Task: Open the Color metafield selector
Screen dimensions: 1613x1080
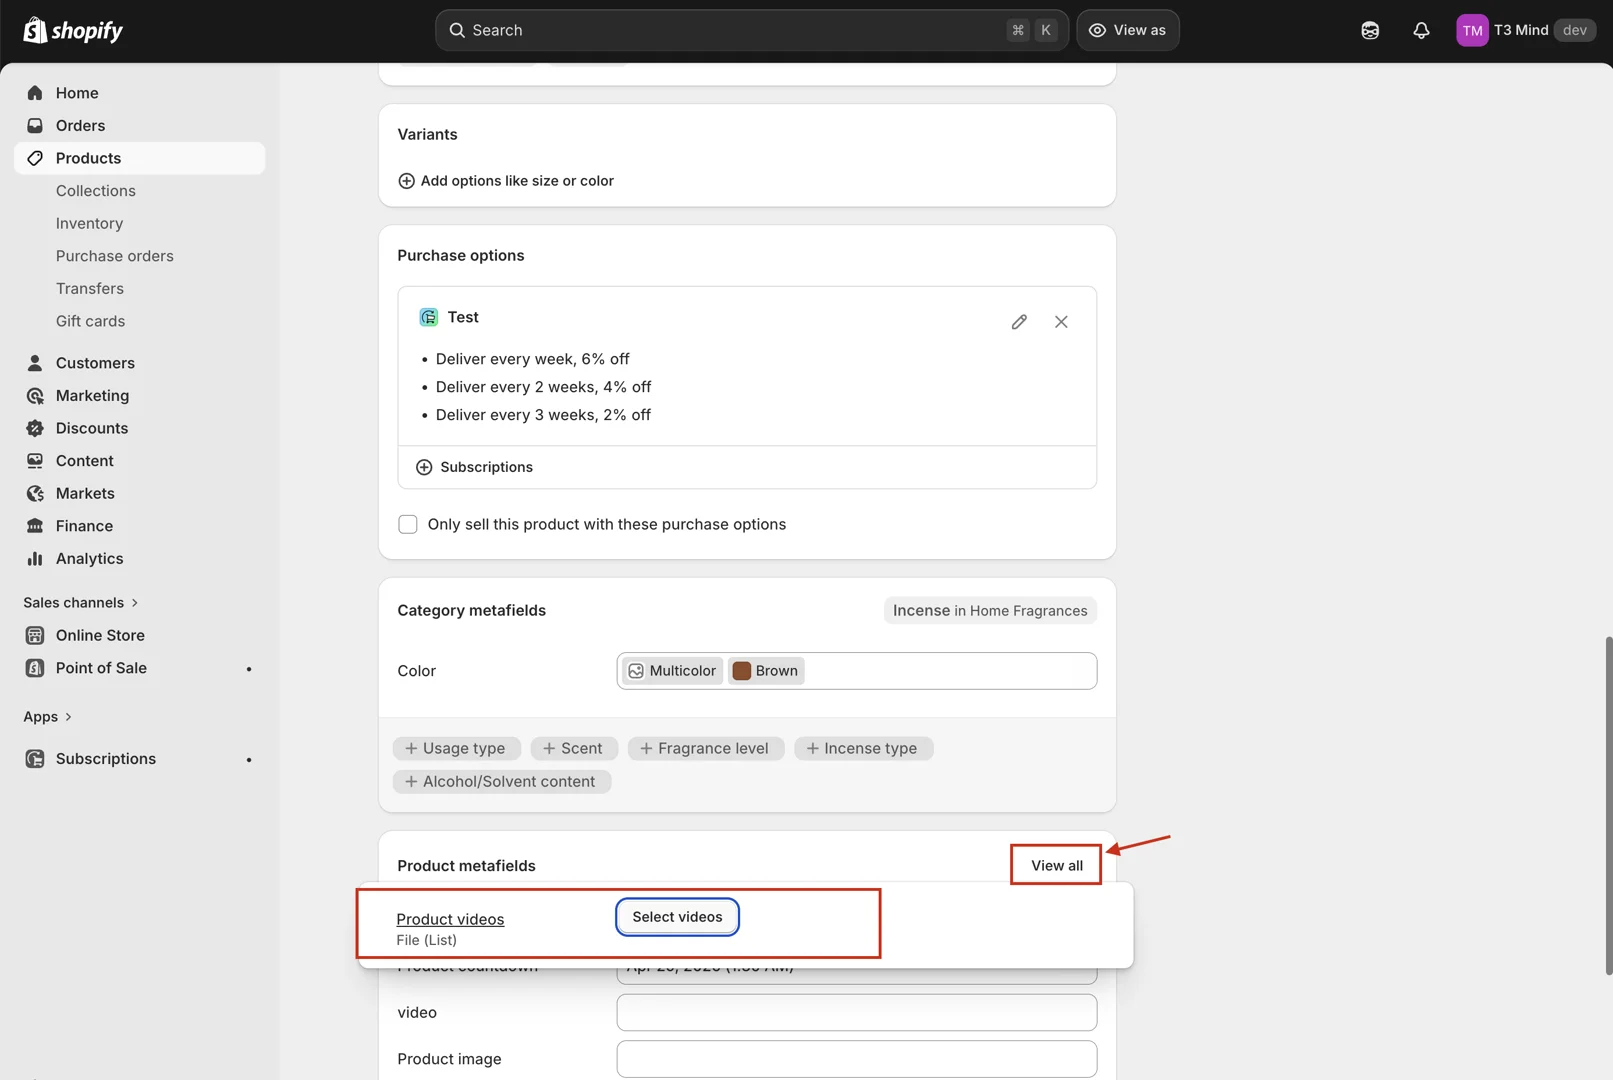Action: point(857,671)
